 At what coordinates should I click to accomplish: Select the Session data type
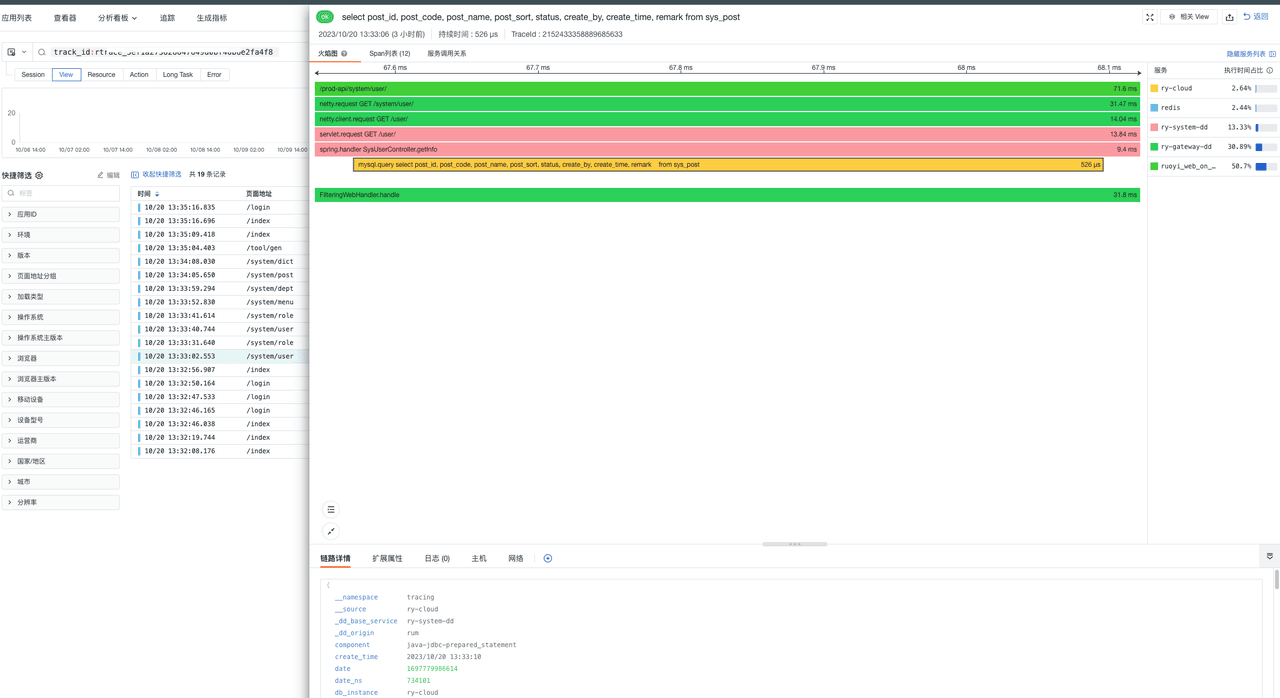click(33, 75)
